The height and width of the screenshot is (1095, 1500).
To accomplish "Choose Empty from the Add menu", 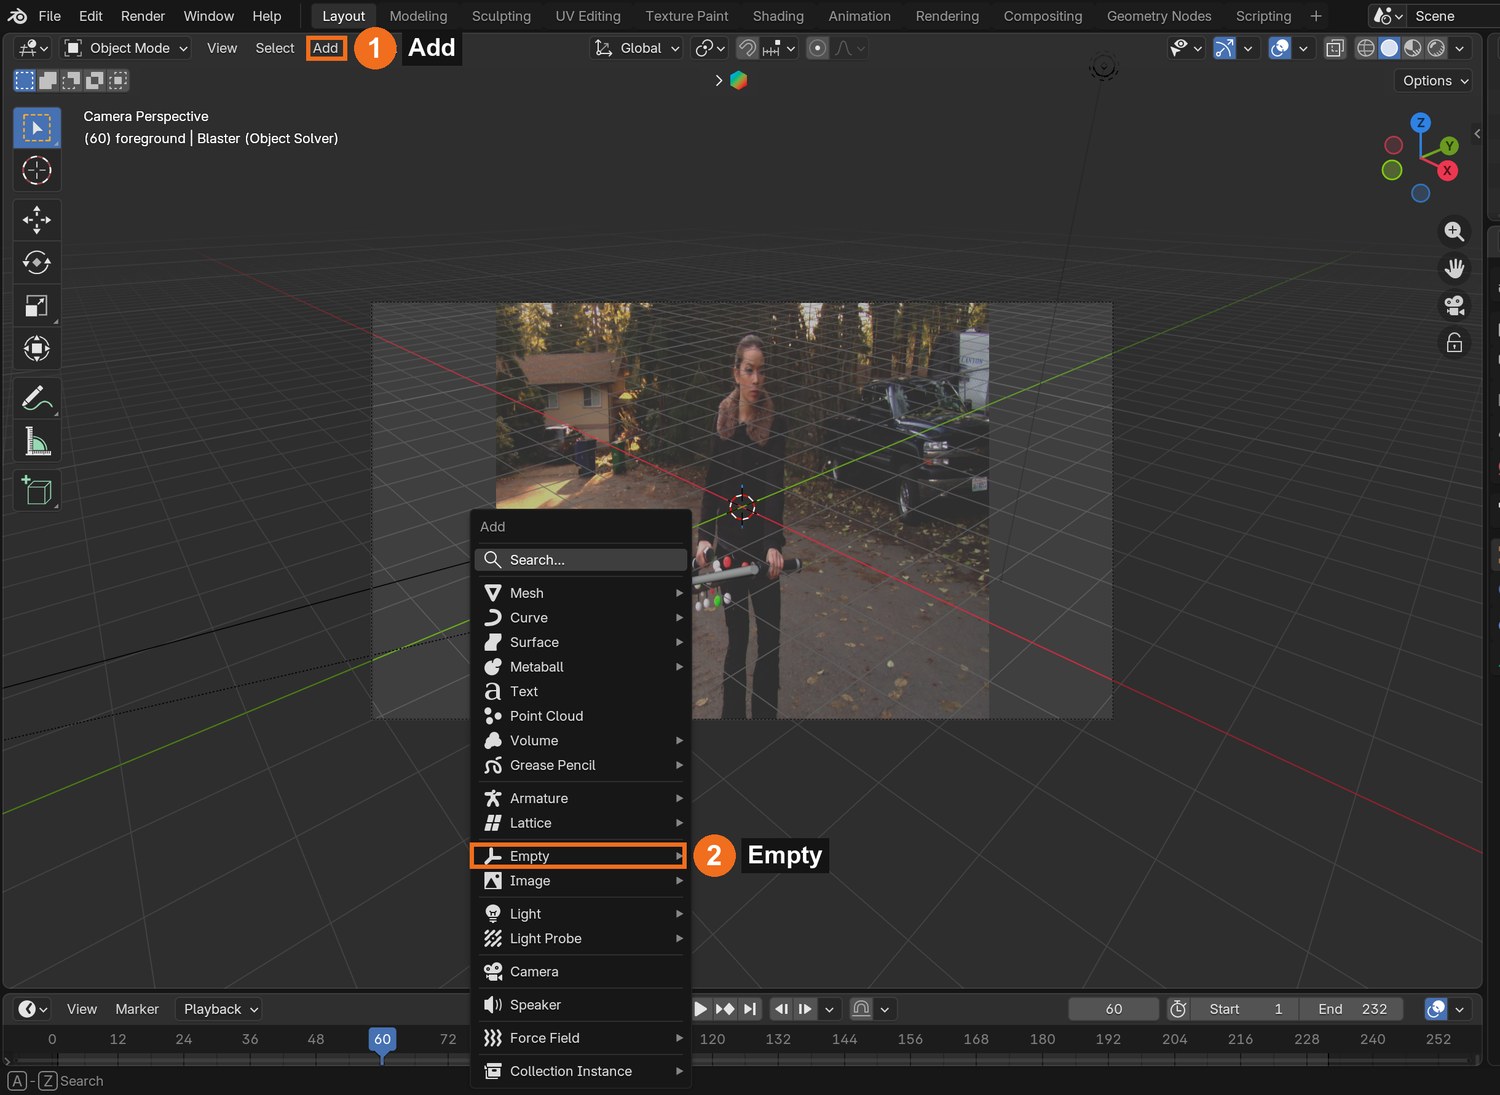I will coord(581,856).
